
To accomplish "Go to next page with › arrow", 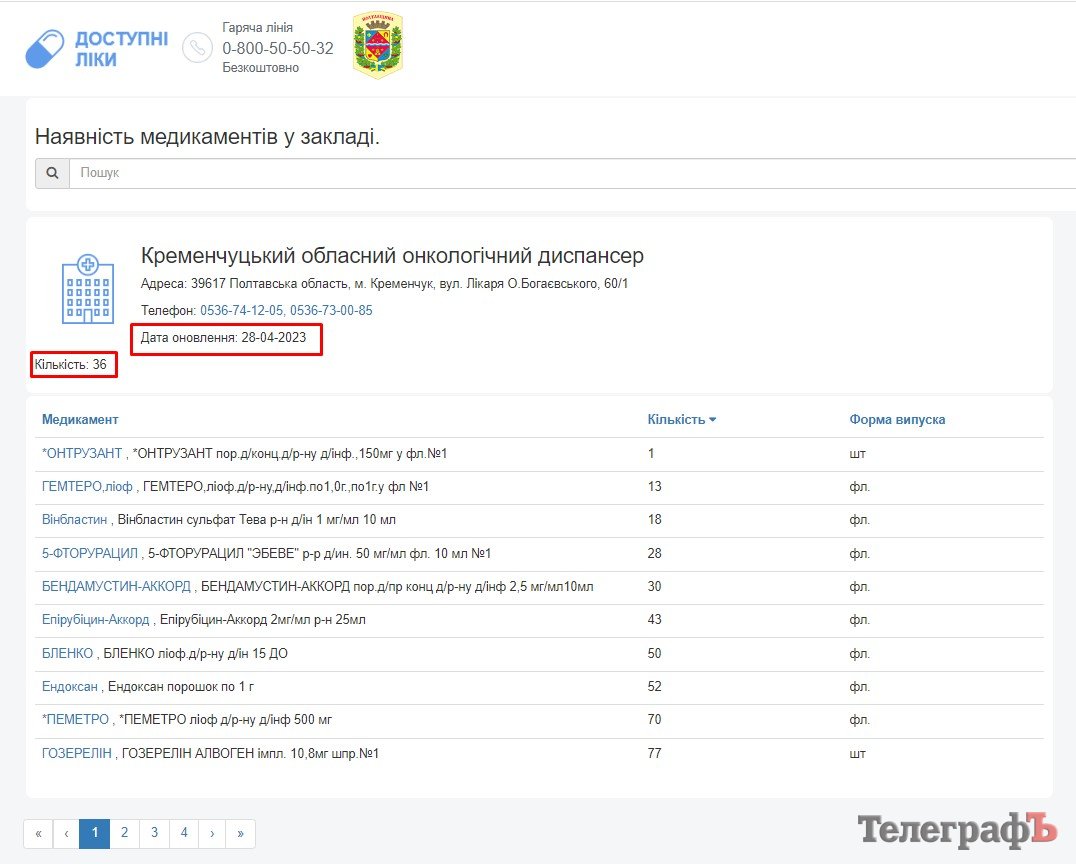I will [x=212, y=833].
